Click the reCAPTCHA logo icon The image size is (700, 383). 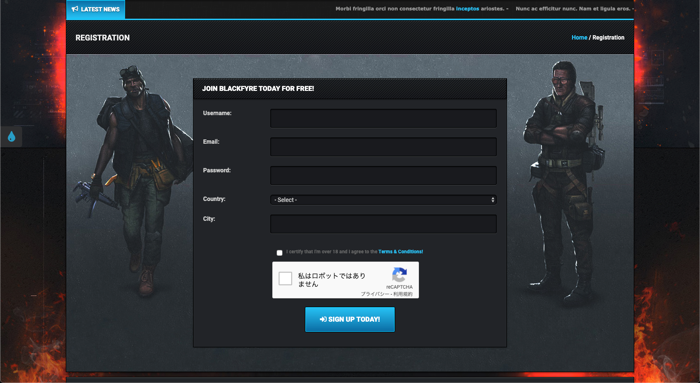click(399, 275)
